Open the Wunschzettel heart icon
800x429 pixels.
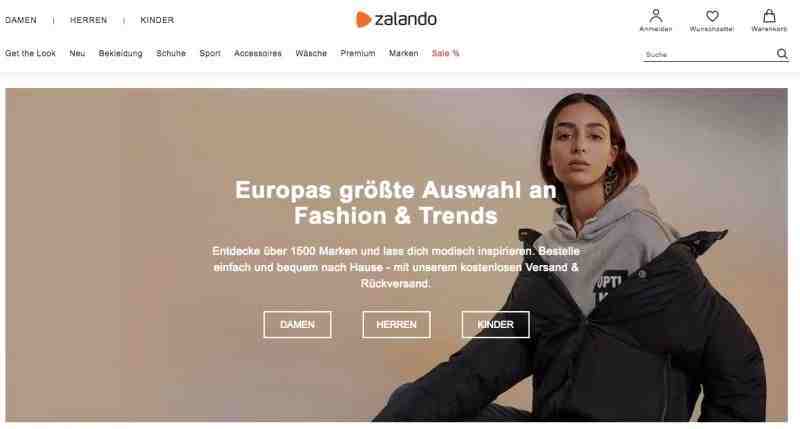(712, 16)
